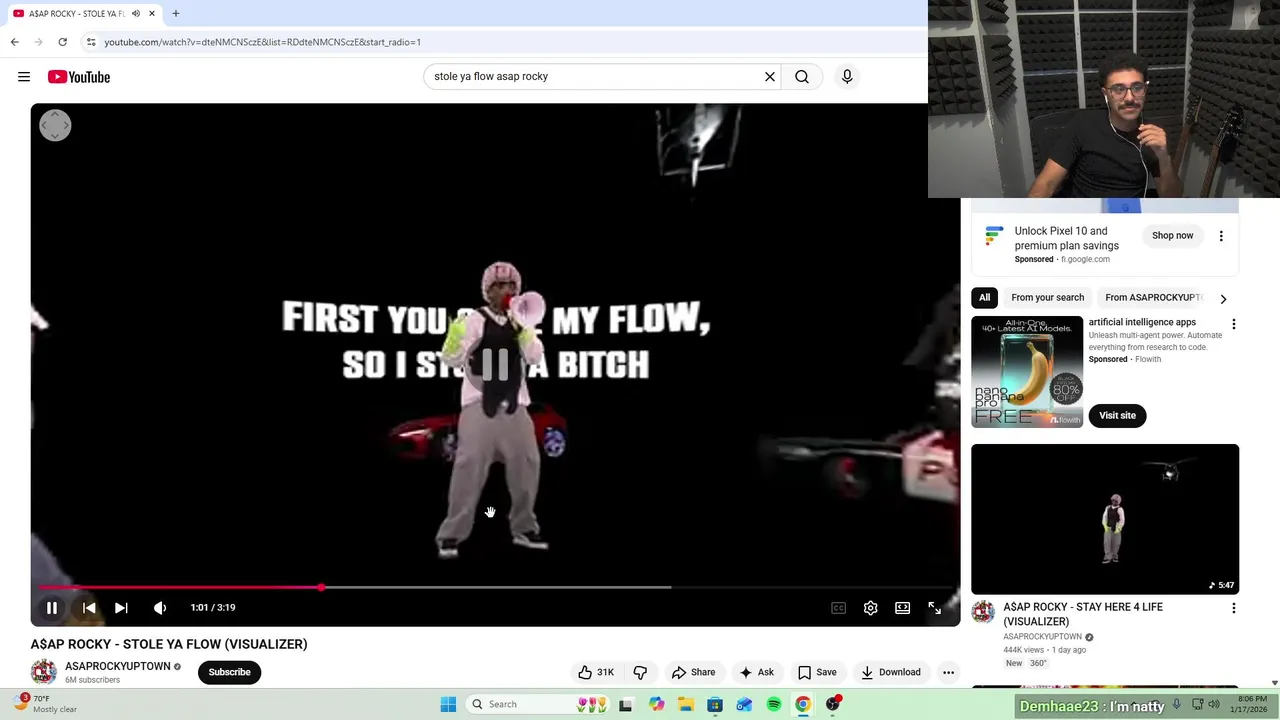Open the YouTube hamburger guide menu

pyautogui.click(x=24, y=77)
